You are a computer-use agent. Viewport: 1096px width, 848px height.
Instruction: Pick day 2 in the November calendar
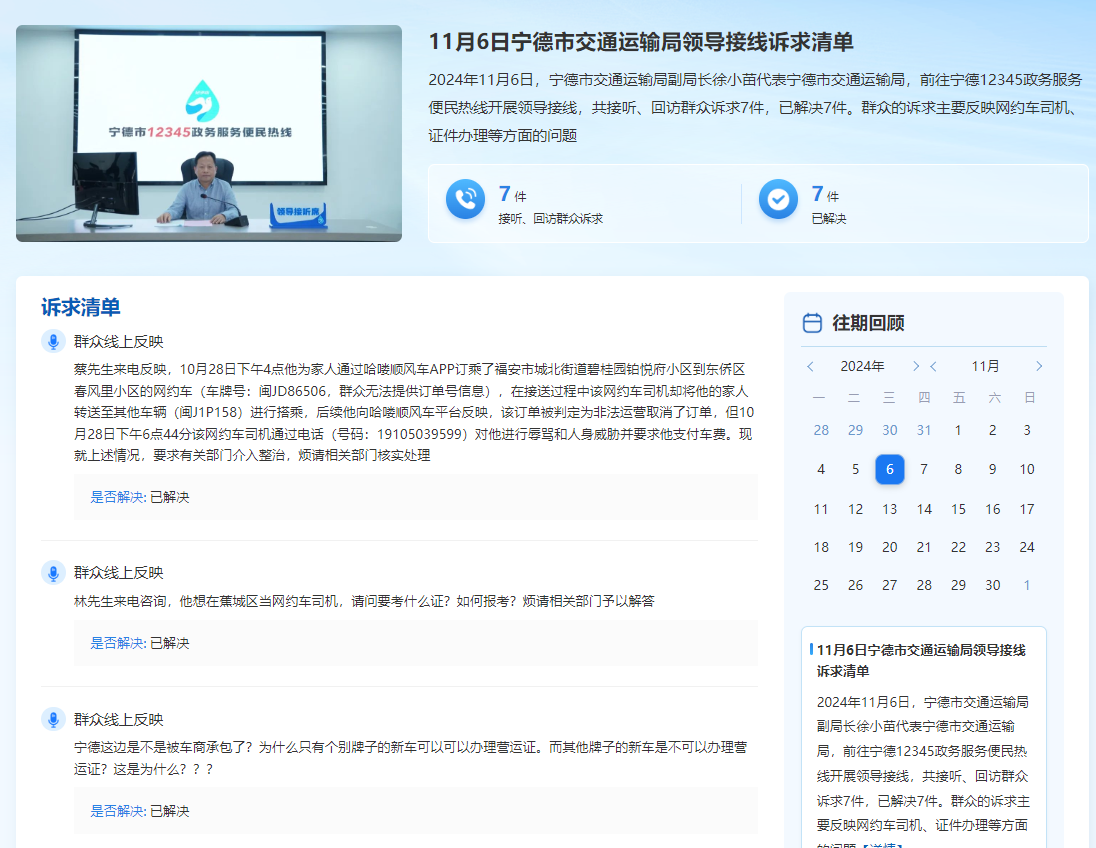[x=993, y=430]
